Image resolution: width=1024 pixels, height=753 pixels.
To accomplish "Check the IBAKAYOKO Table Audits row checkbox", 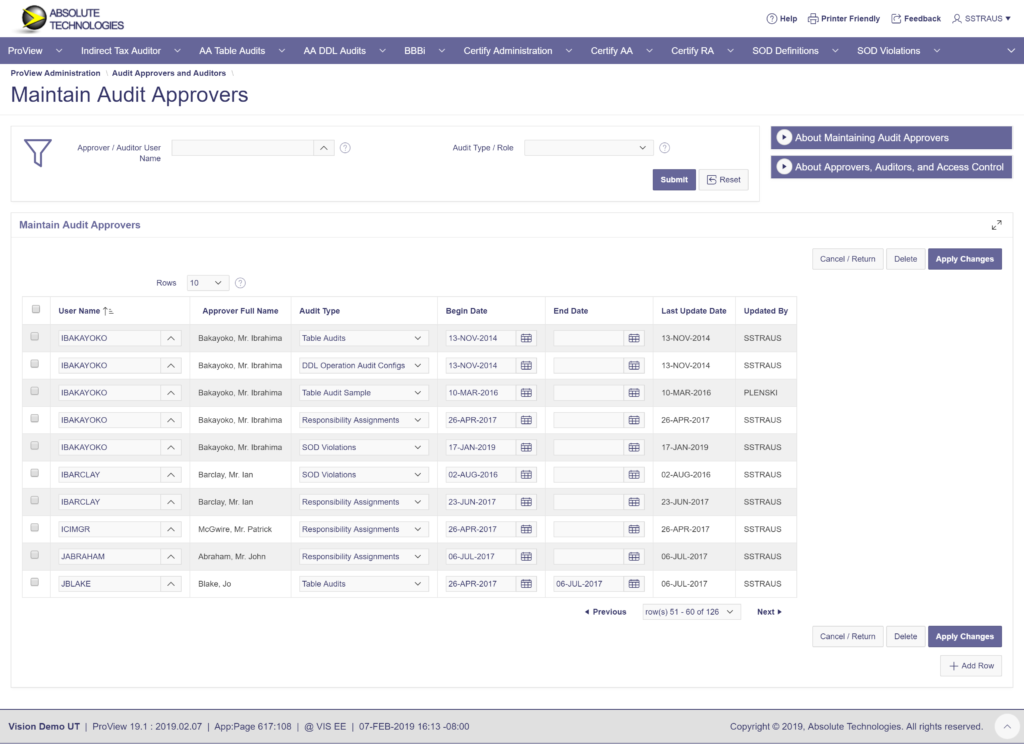I will pos(35,337).
